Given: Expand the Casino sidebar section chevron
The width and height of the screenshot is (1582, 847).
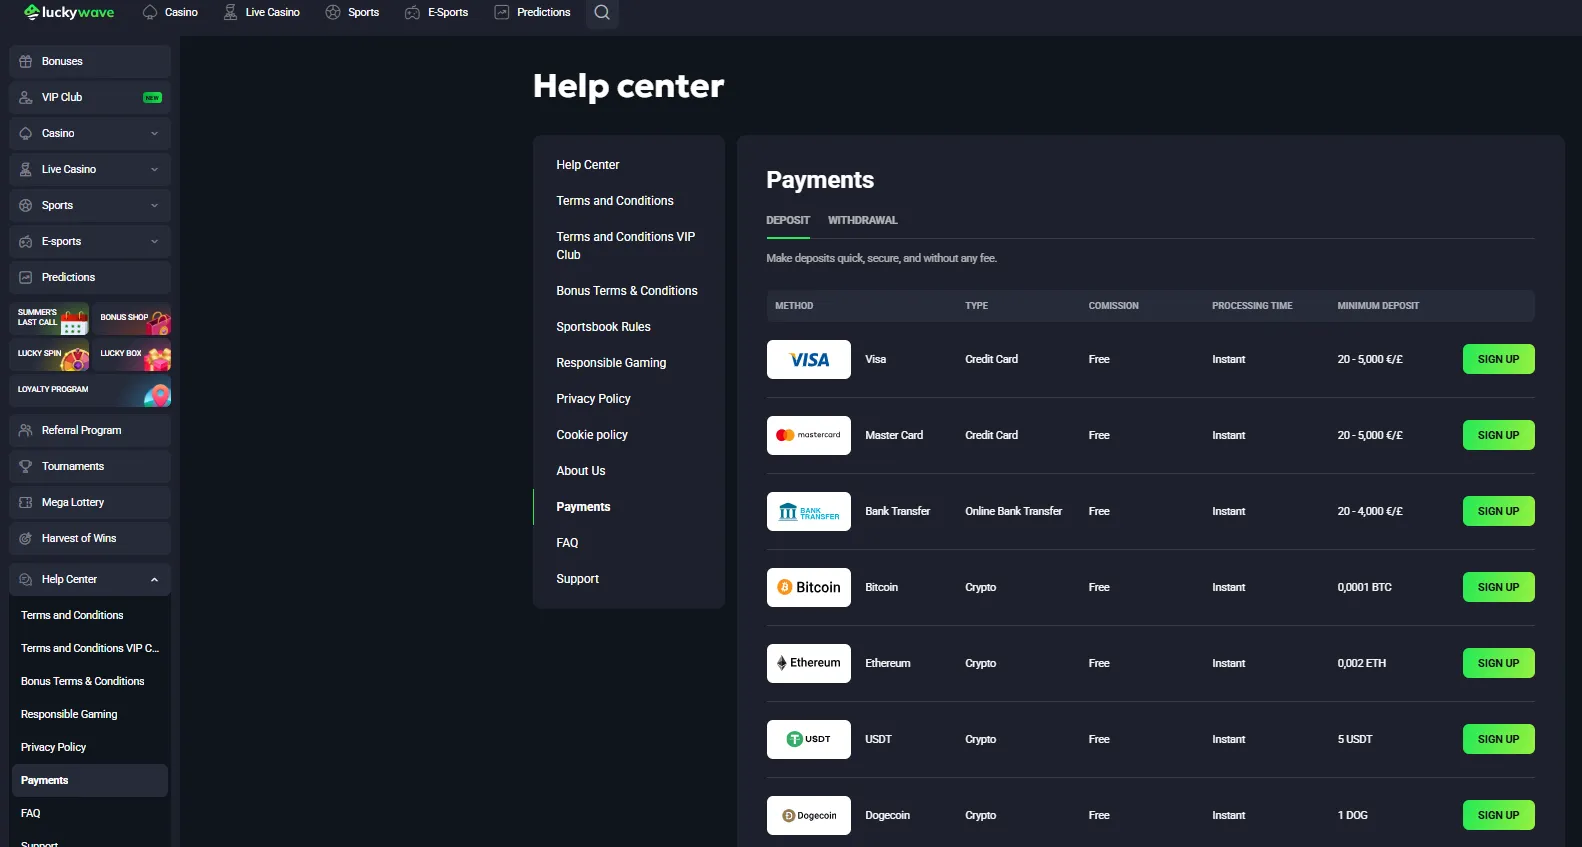Looking at the screenshot, I should 154,133.
